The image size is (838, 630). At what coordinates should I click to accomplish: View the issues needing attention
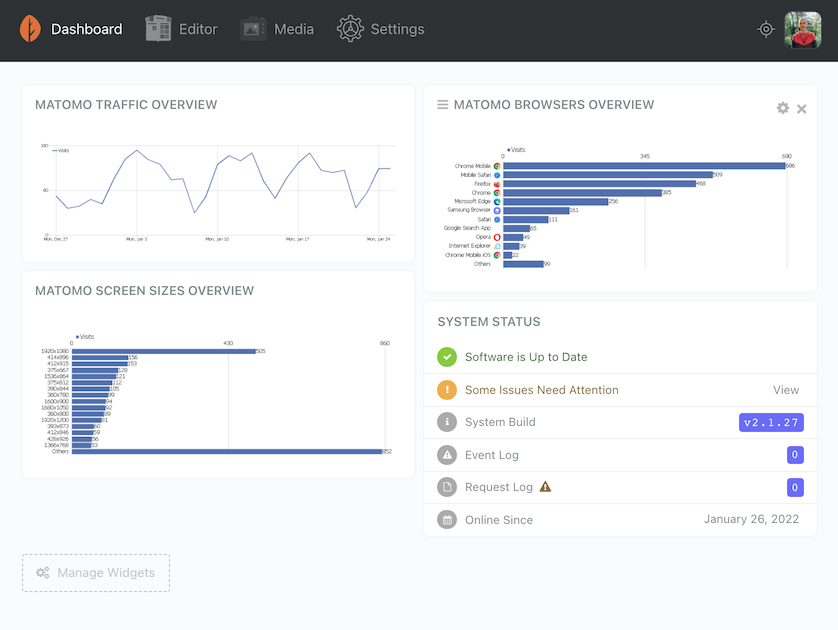(x=786, y=390)
